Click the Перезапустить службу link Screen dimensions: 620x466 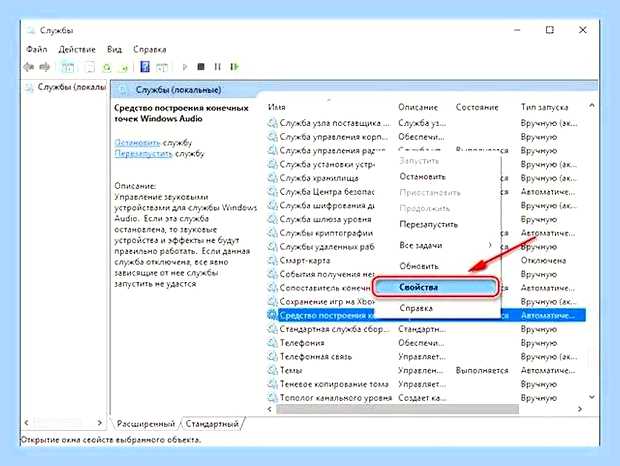143,153
